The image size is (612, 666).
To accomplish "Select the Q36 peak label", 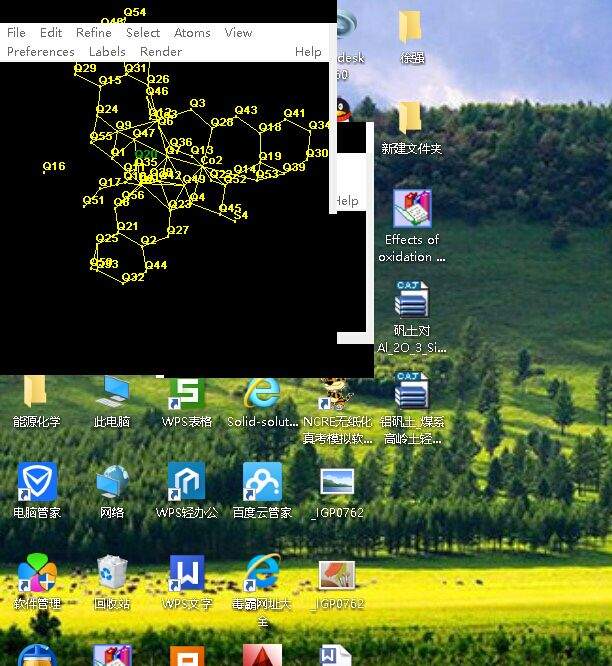I will [x=181, y=142].
